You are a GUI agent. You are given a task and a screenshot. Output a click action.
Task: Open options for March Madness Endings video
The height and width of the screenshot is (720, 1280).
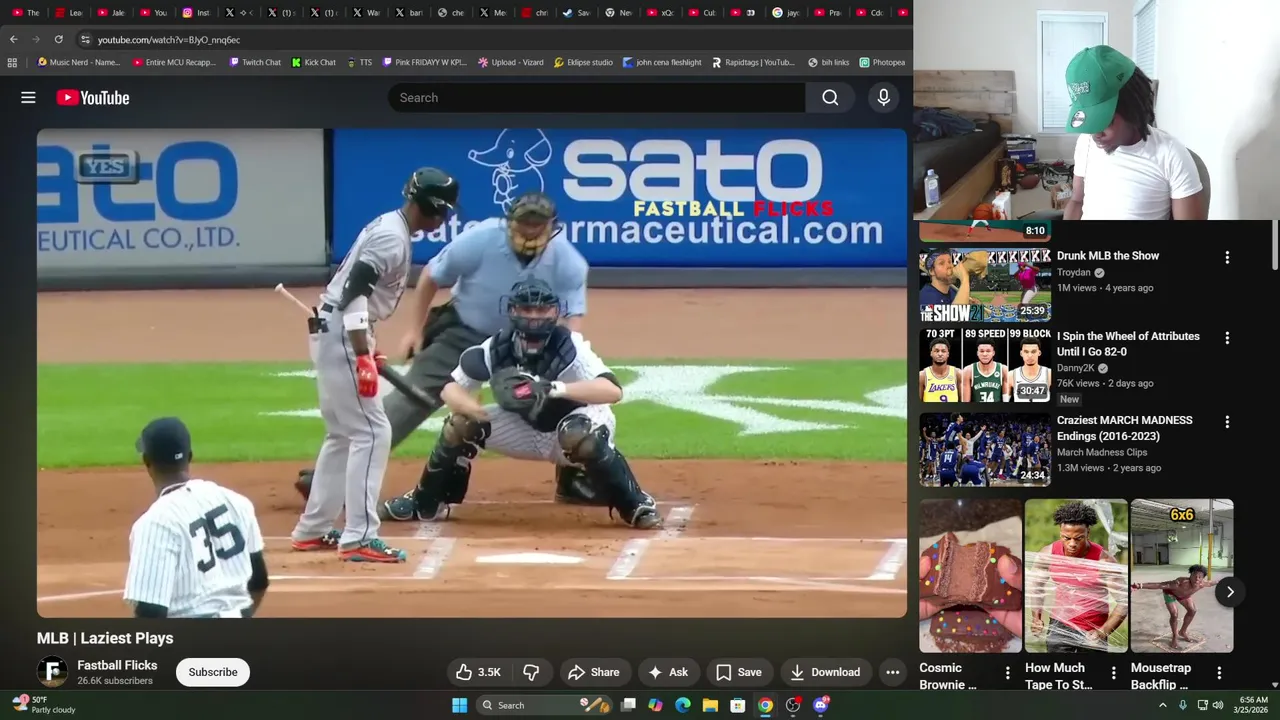(1227, 422)
